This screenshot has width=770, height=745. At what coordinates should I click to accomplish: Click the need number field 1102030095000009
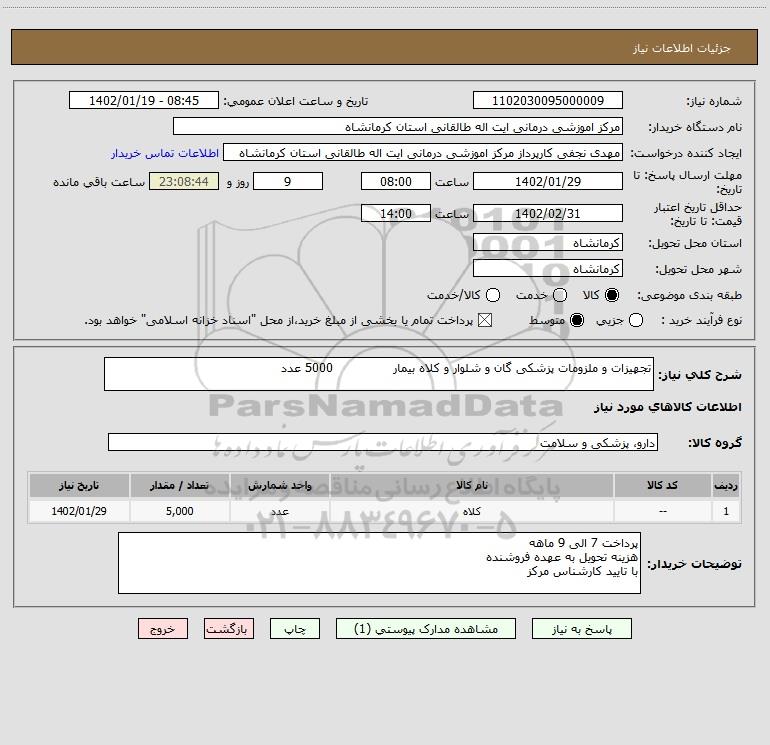548,100
